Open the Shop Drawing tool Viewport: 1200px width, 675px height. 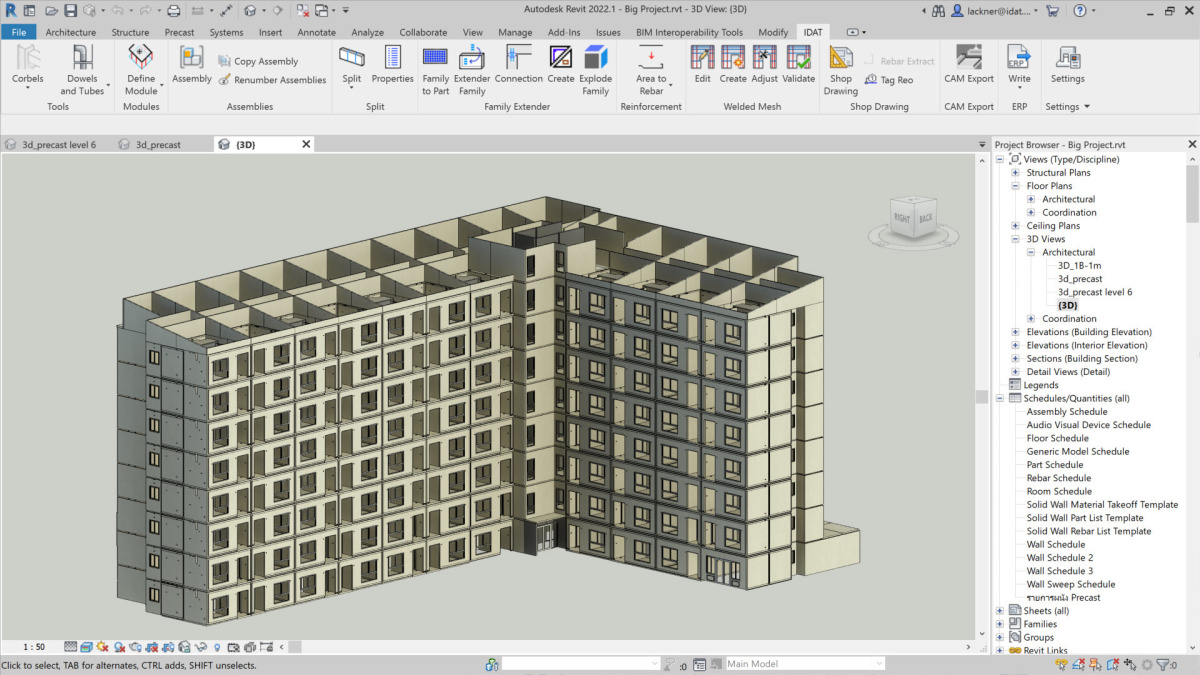coord(840,58)
